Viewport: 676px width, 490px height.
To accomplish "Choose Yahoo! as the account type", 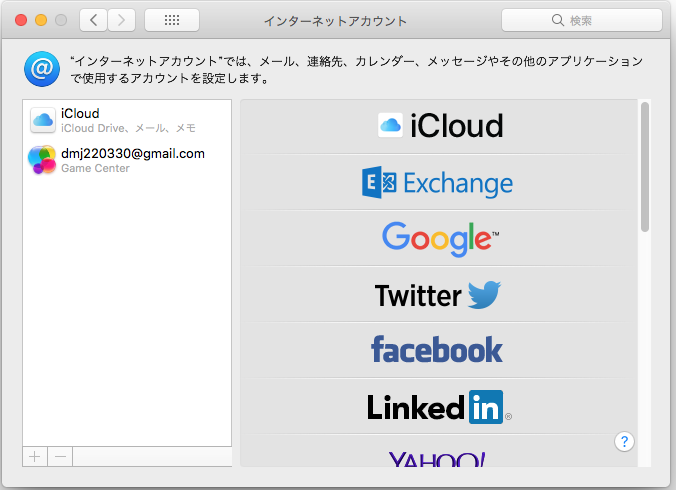I will point(439,451).
